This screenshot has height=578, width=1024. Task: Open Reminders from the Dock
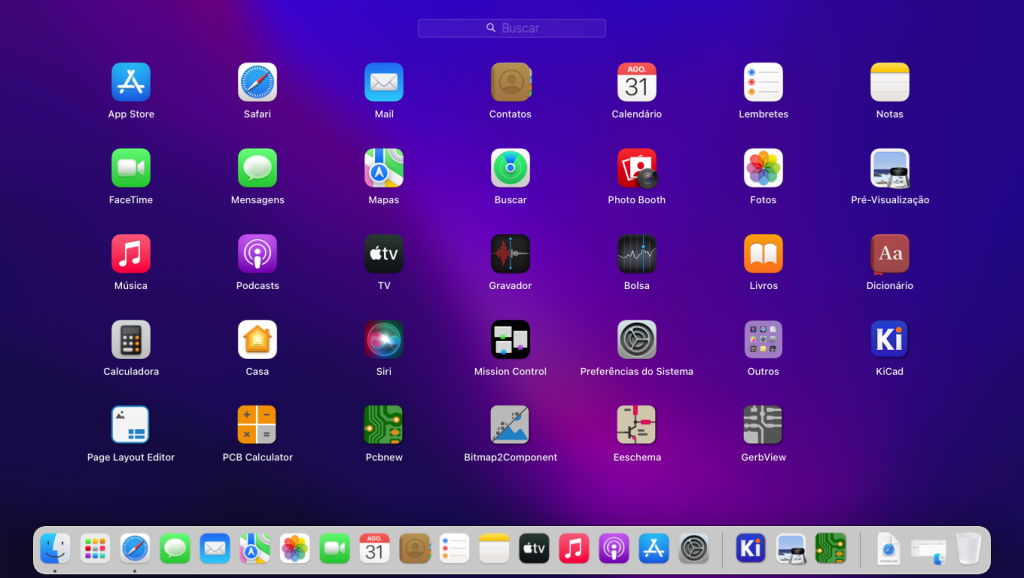click(x=455, y=549)
